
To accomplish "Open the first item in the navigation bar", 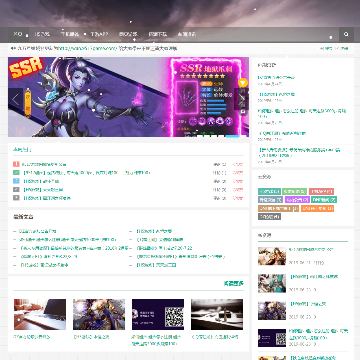I will 18,34.
